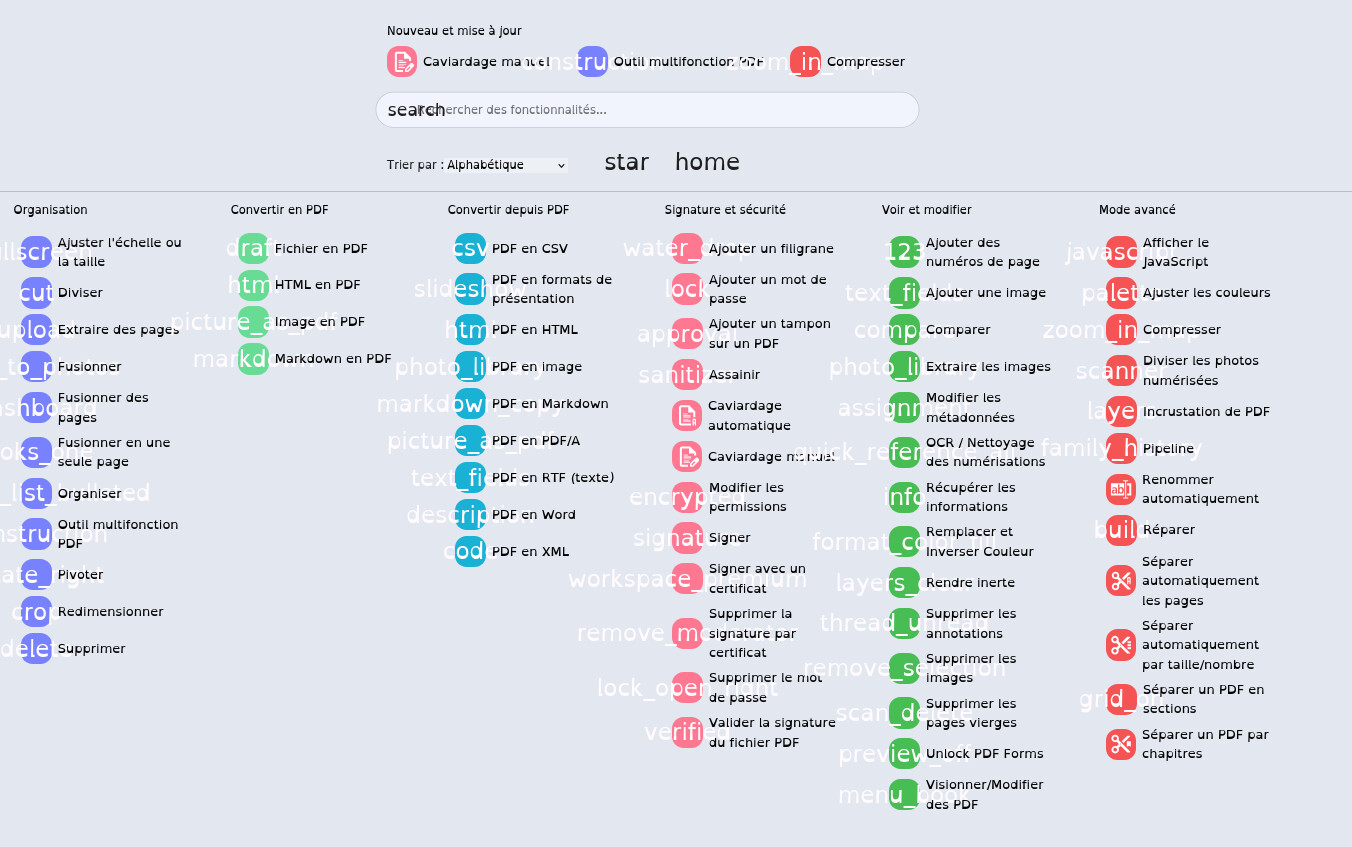Click the HTML en PDF icon

pyautogui.click(x=253, y=285)
